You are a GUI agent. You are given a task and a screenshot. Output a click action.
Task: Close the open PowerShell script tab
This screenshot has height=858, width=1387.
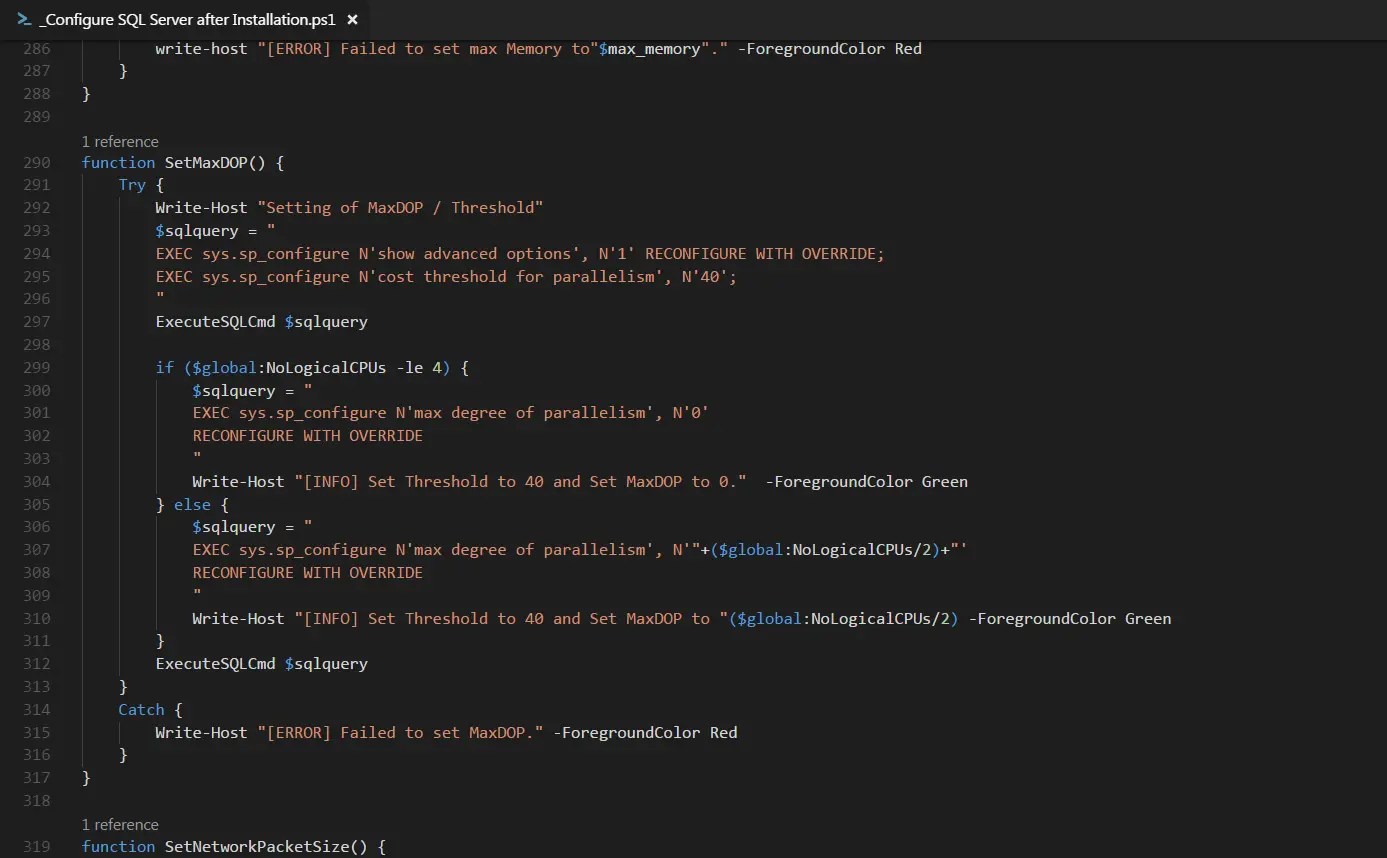(352, 18)
